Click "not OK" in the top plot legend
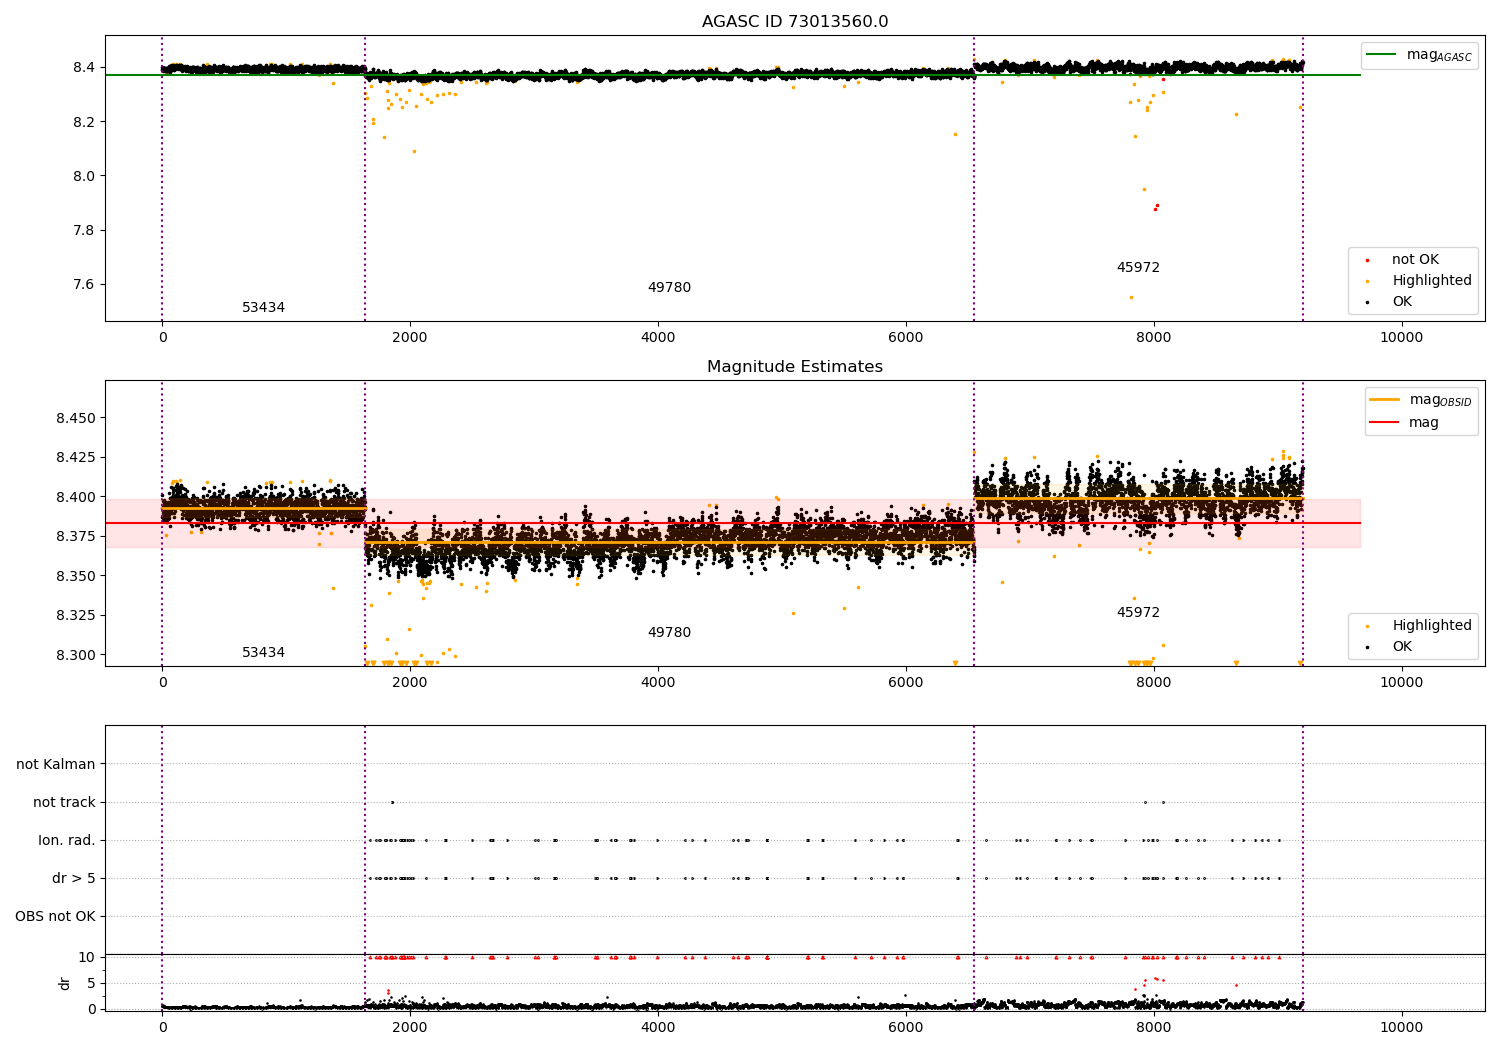The width and height of the screenshot is (1500, 1050). pos(1415,260)
